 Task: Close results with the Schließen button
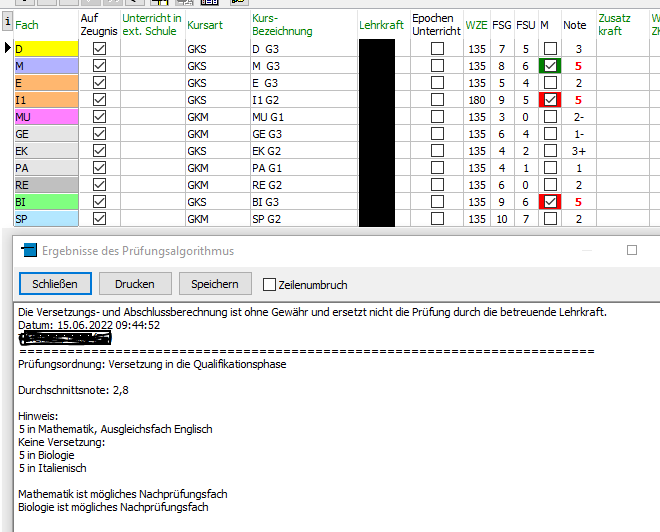(x=55, y=284)
